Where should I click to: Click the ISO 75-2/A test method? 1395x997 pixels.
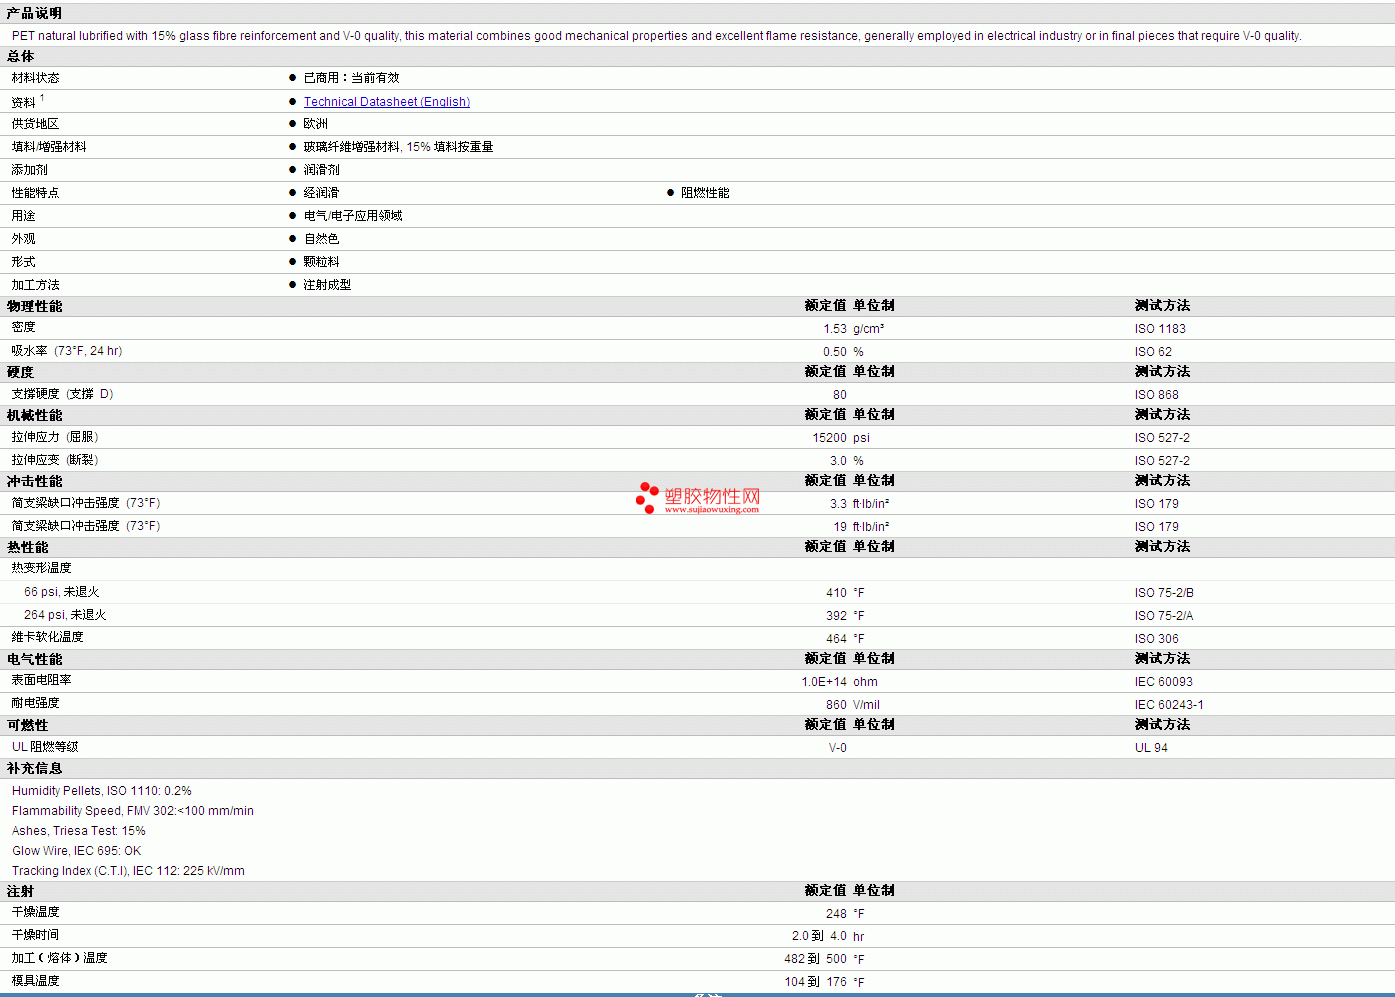(1164, 616)
